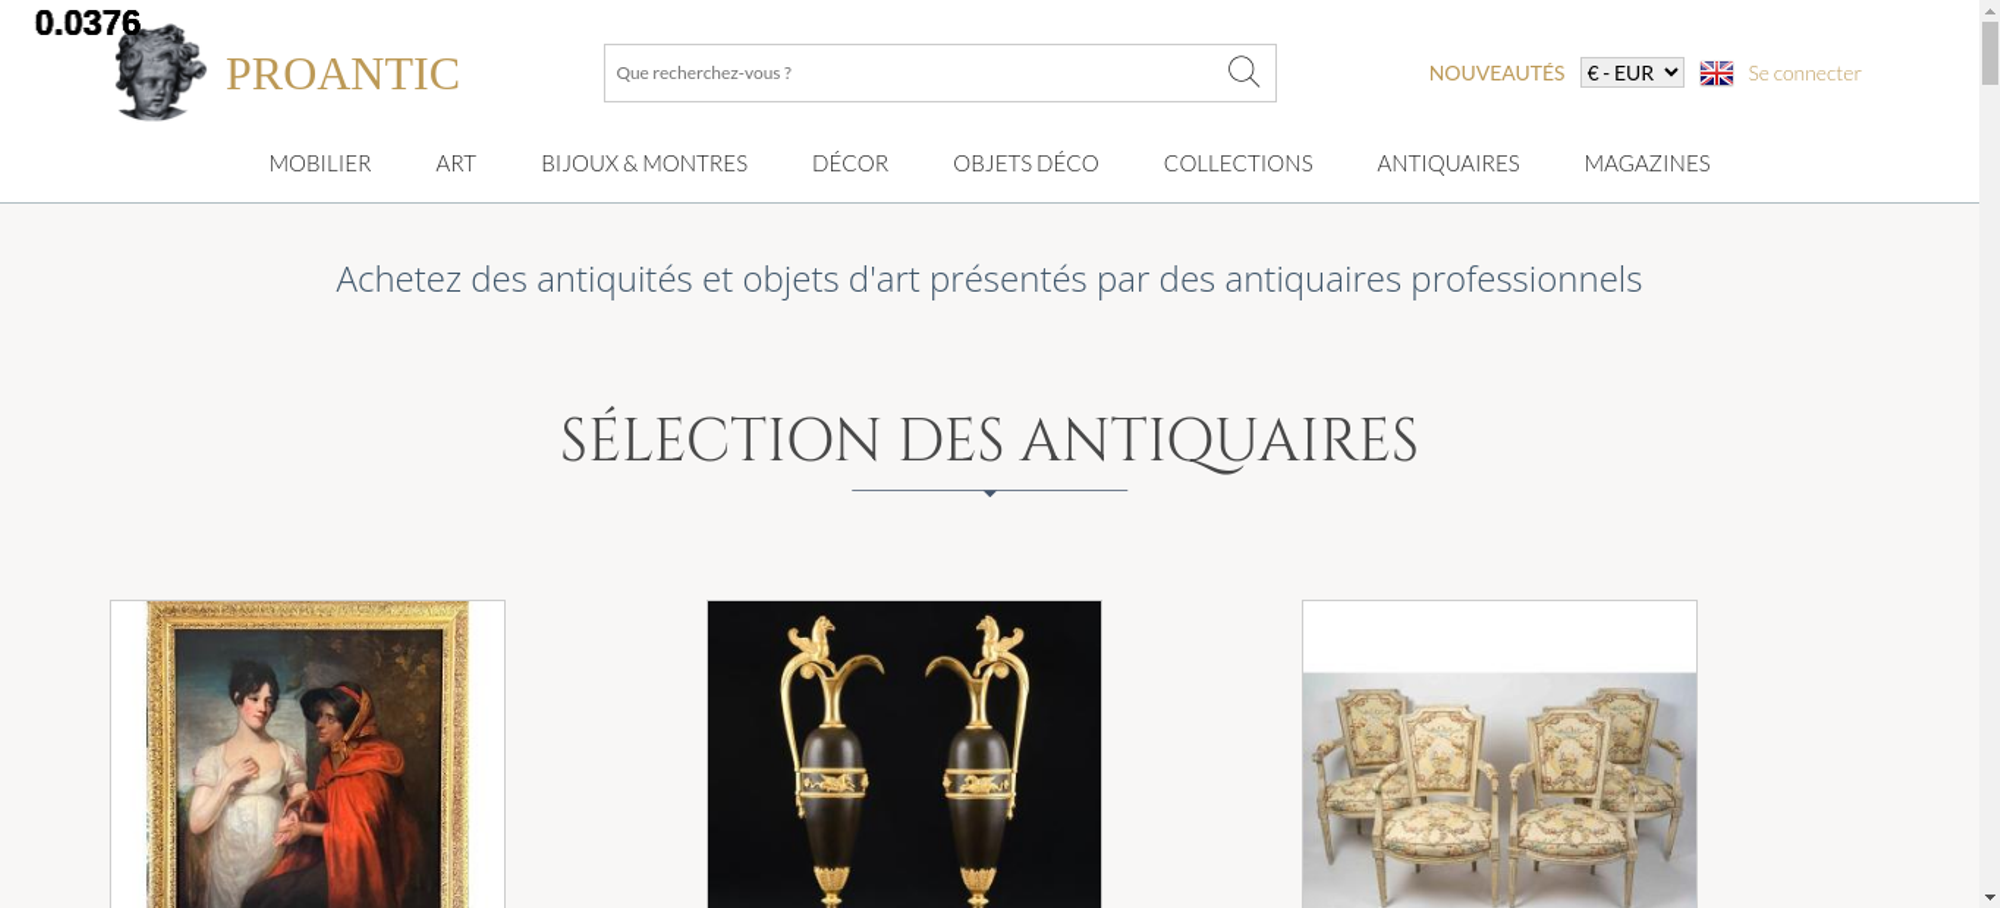Focus the 'Que recherchez-vous ?' search field
The height and width of the screenshot is (908, 2000).
(x=915, y=73)
